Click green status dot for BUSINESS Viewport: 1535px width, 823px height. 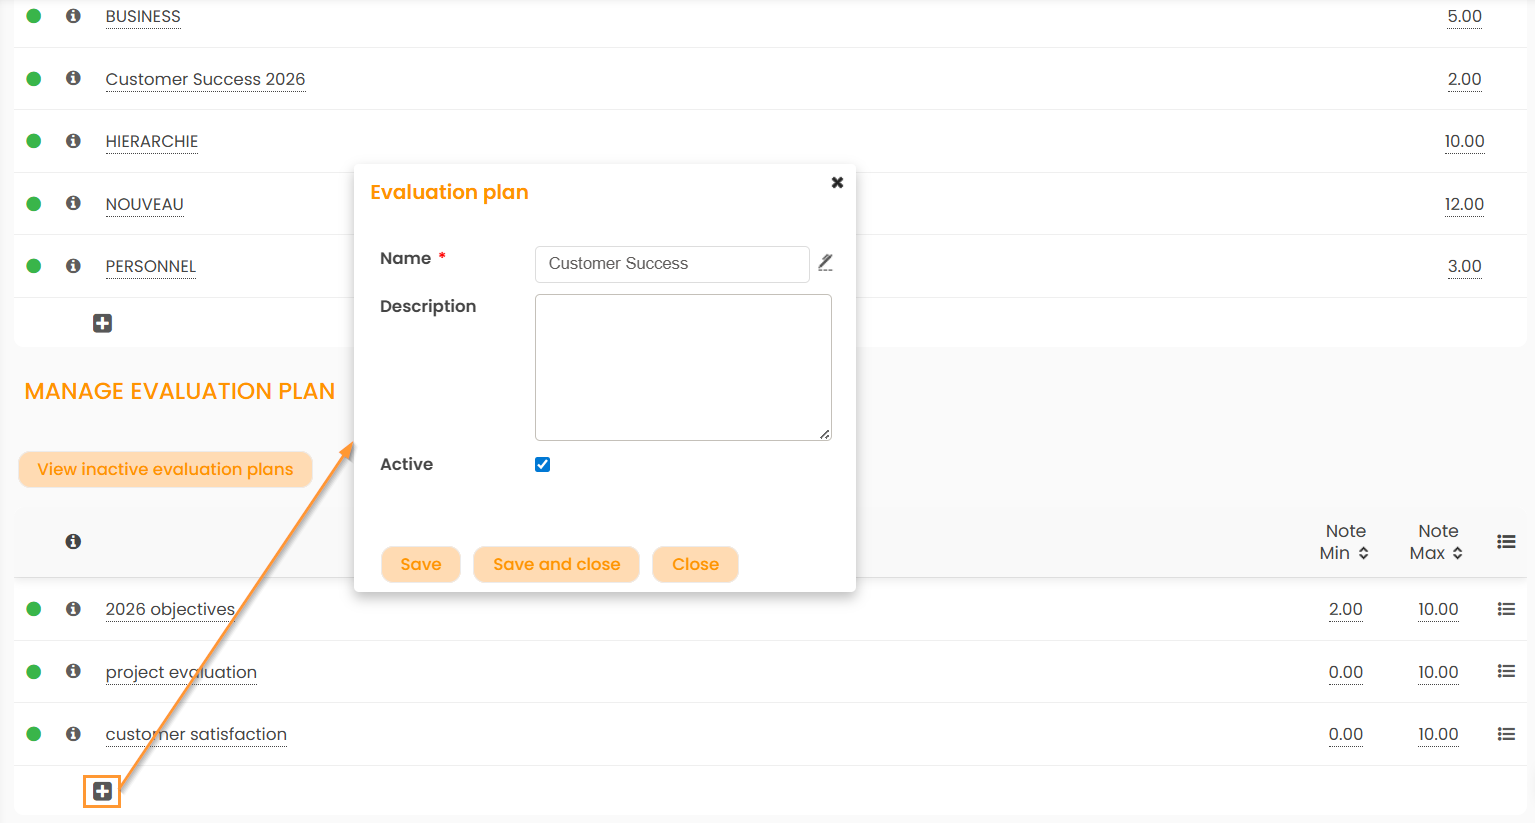pos(34,16)
